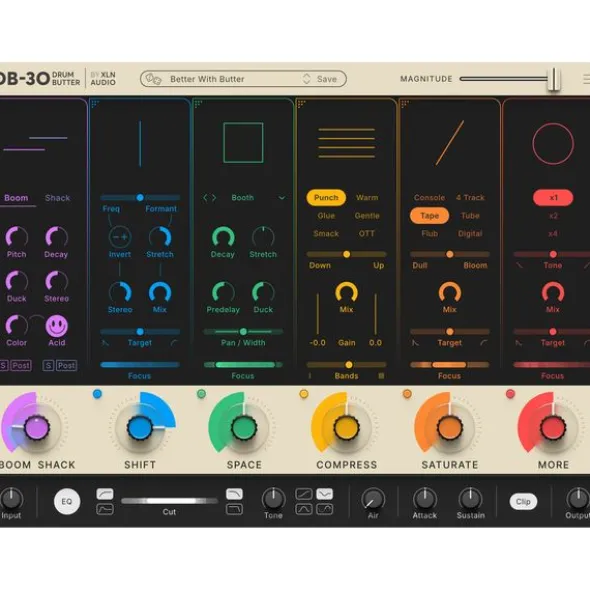Screen dimensions: 590x591
Task: Click the Space module grid handle icon
Action: 198,103
